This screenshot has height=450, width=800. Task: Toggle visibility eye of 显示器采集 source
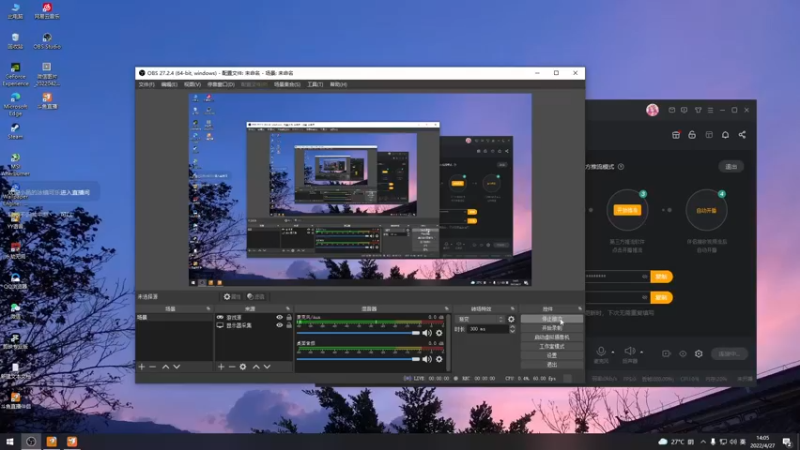pyautogui.click(x=280, y=325)
